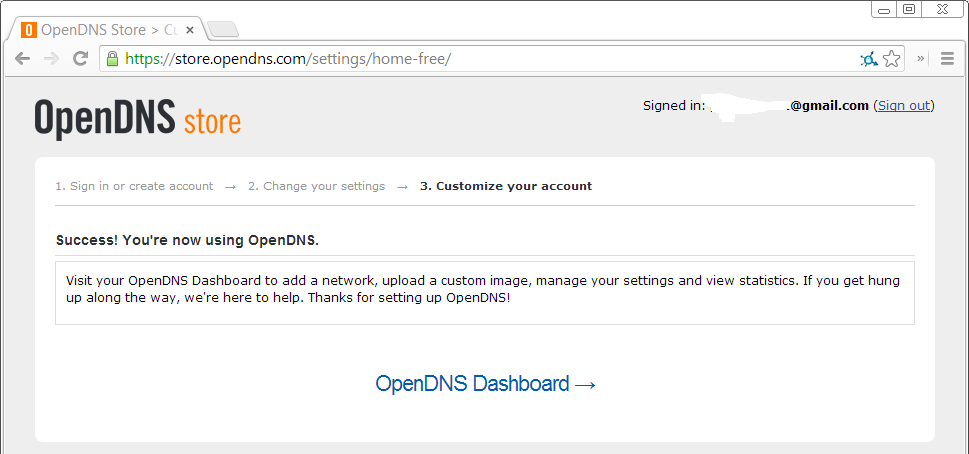Minimize the browser window
Screen dimensions: 969x454
pyautogui.click(x=884, y=9)
